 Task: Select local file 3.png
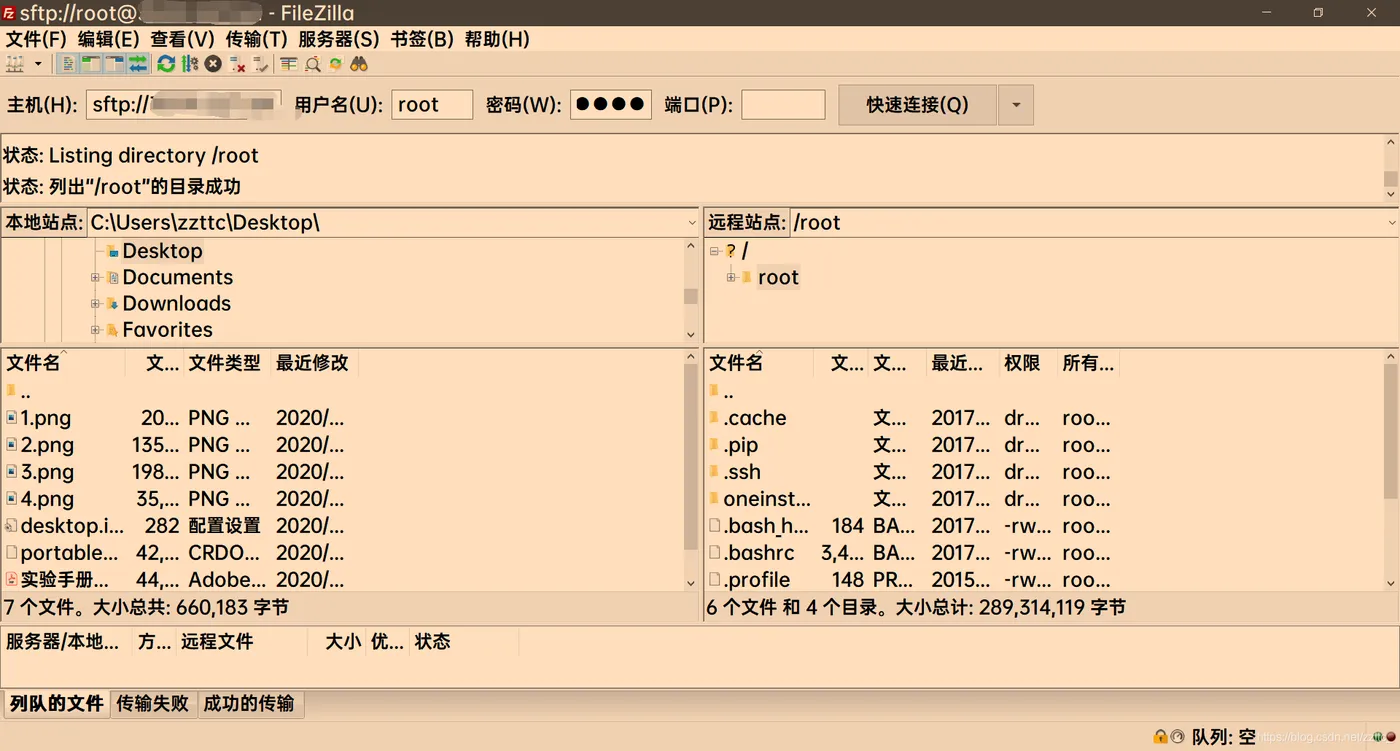click(47, 472)
